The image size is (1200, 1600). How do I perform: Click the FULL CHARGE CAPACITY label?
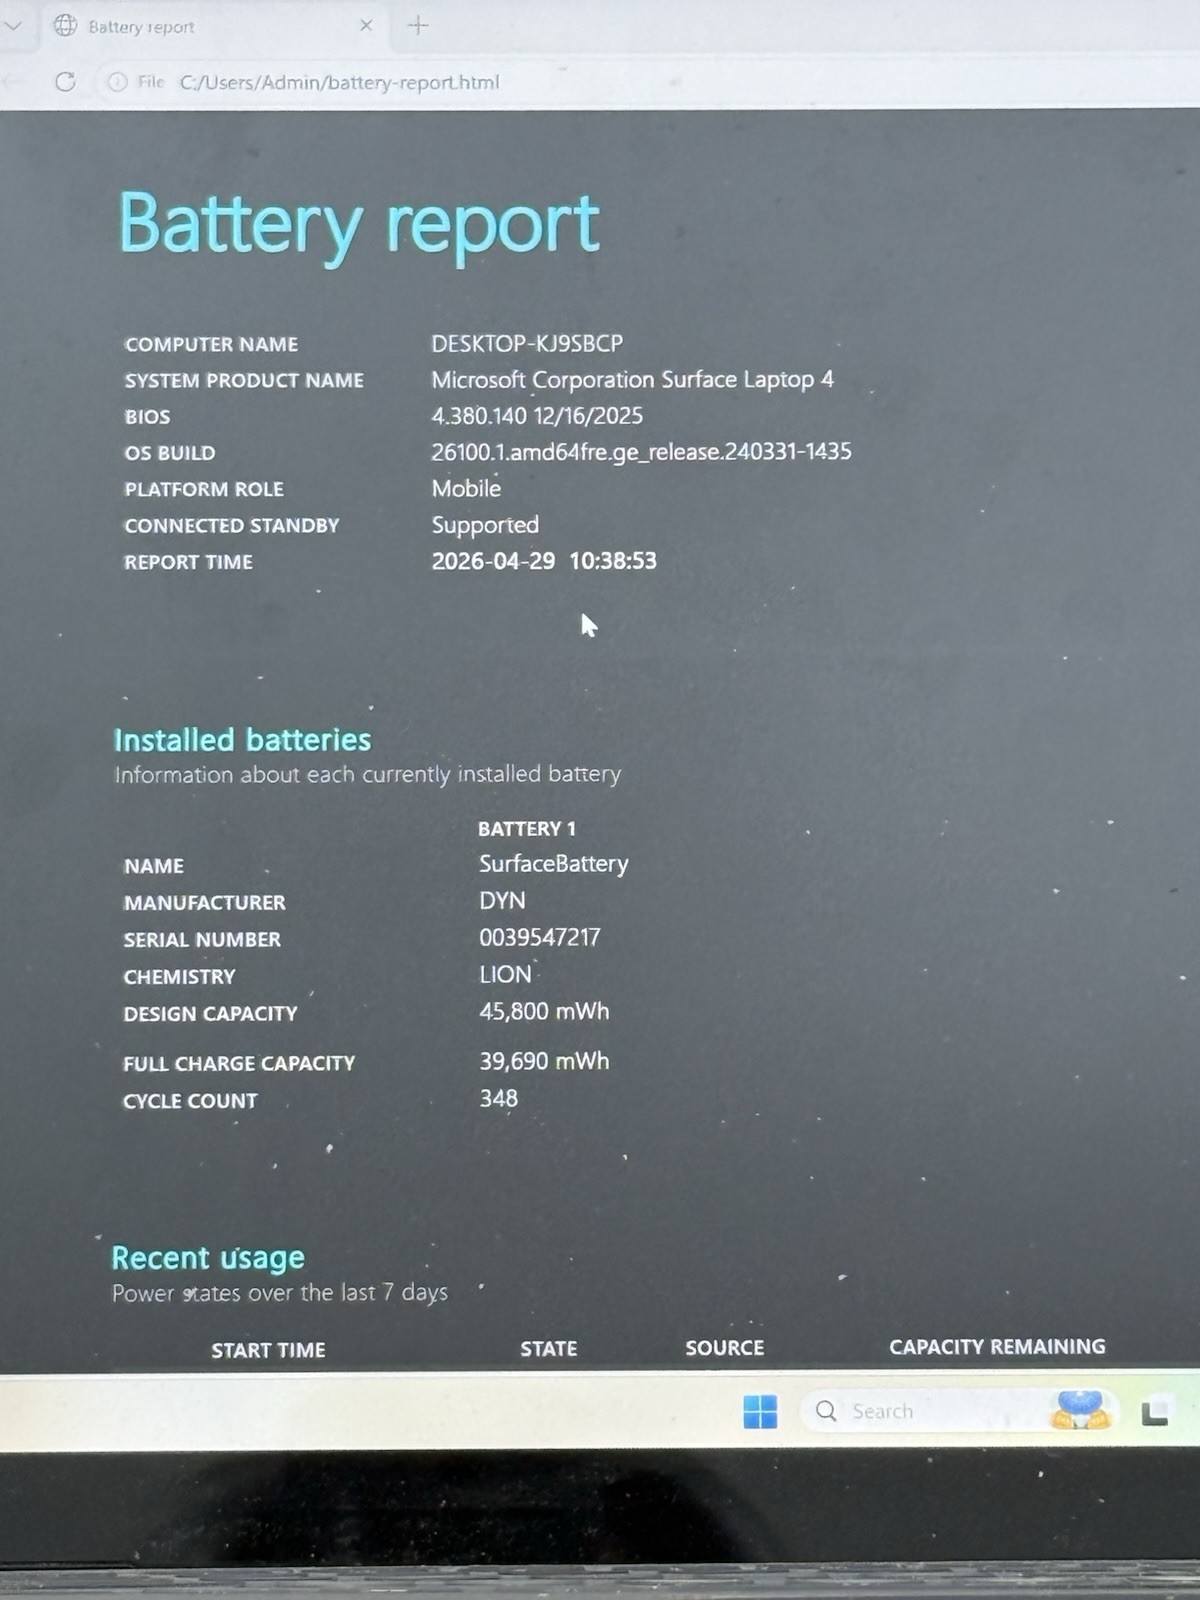click(x=239, y=1064)
